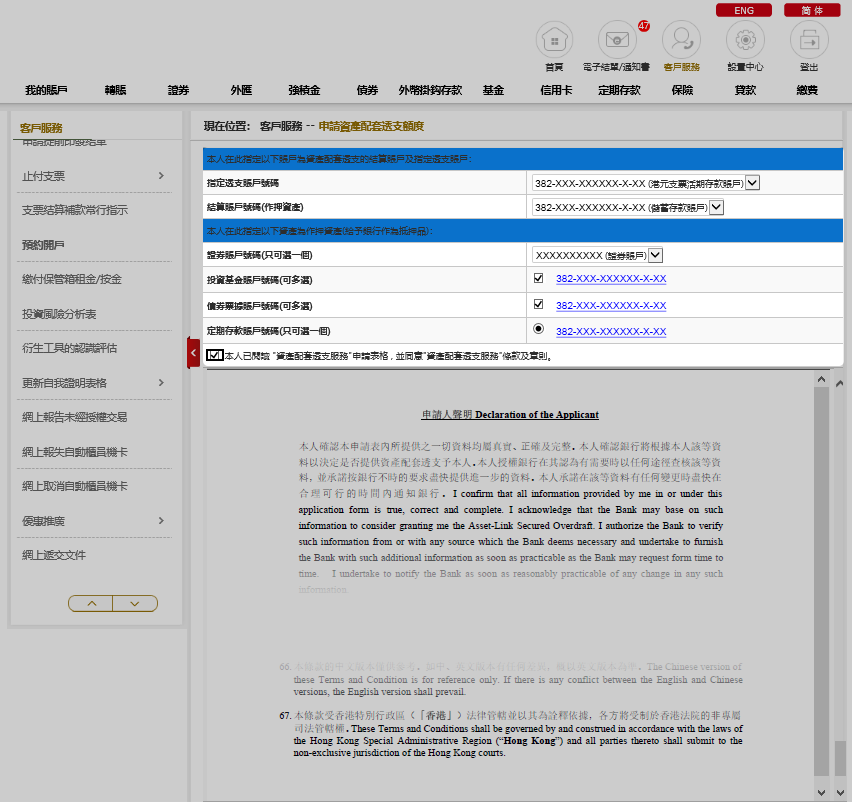Collapse the sidebar with the red arrow tab

[193, 352]
